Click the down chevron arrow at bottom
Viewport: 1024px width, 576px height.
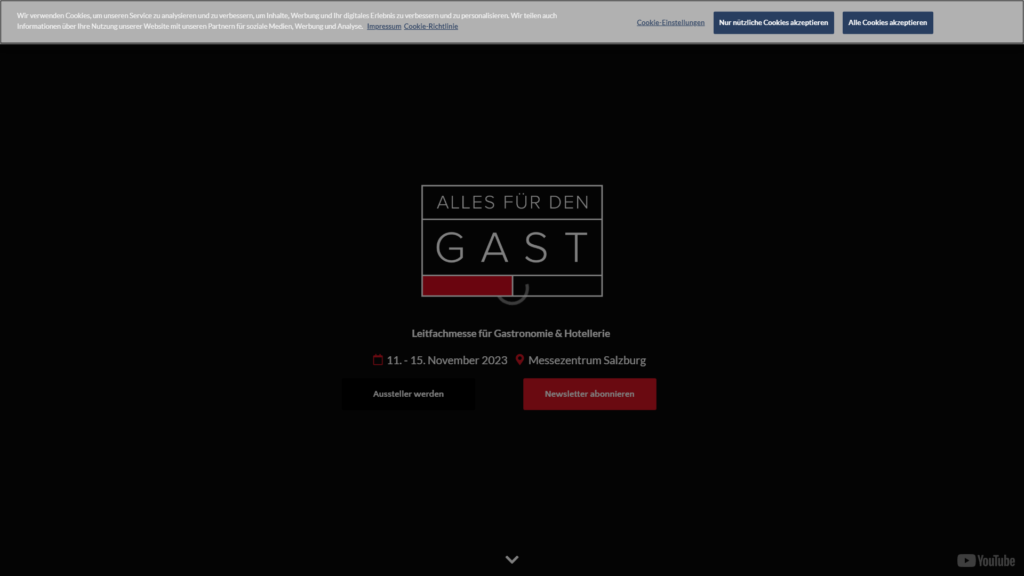(512, 560)
